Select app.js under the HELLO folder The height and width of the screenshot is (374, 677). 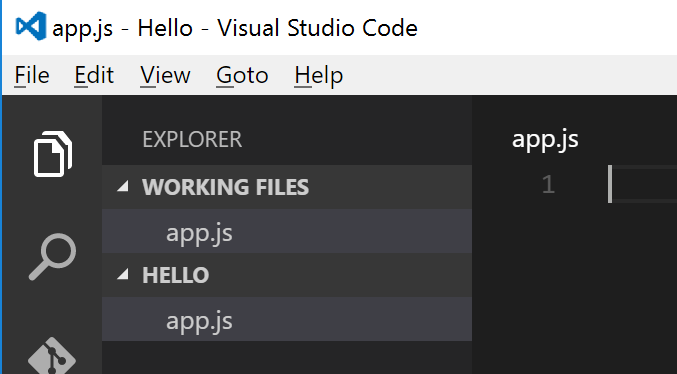287,319
